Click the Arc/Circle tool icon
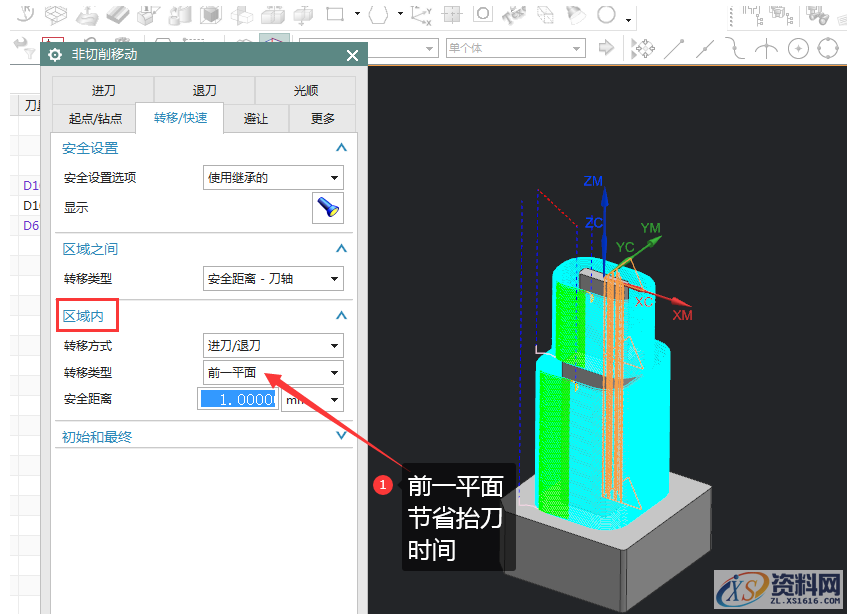 pos(766,45)
